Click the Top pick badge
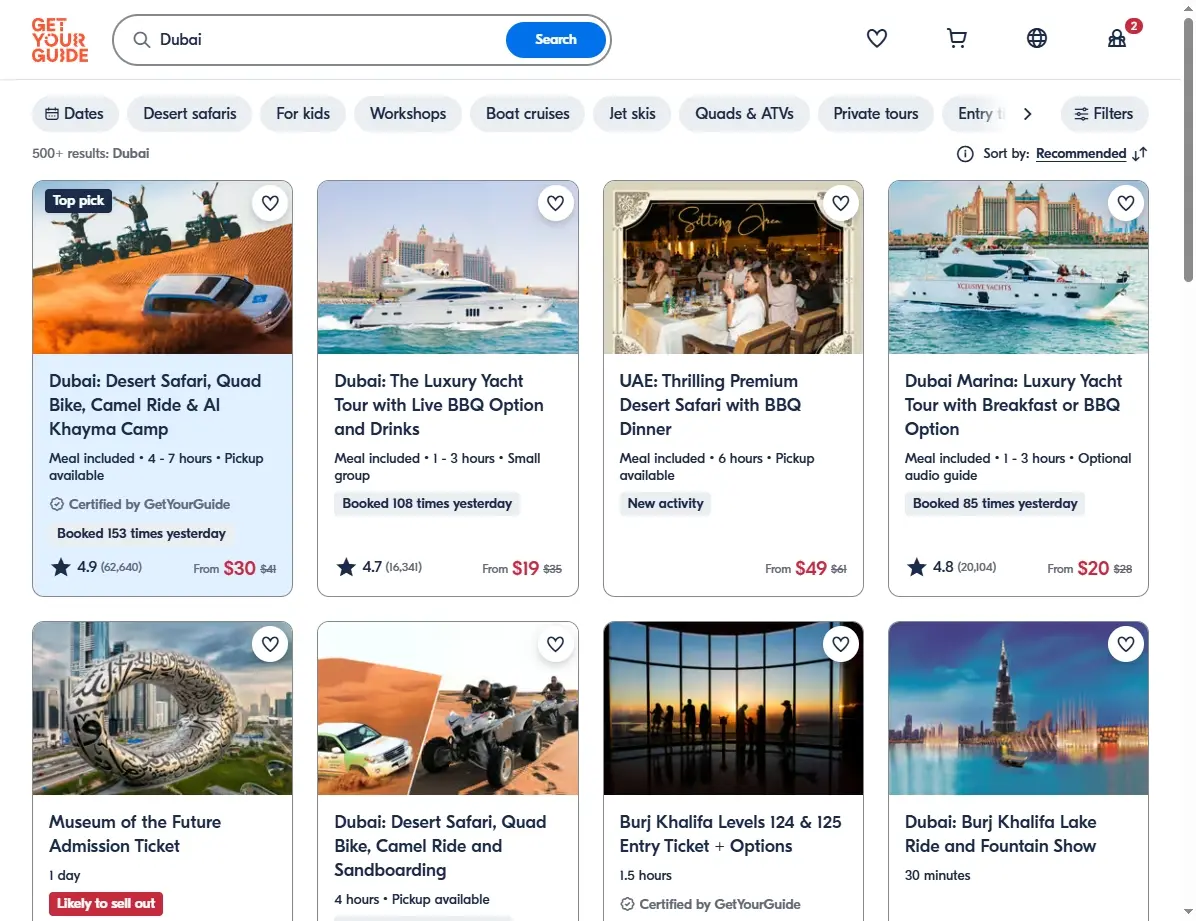The height and width of the screenshot is (921, 1196). [79, 201]
